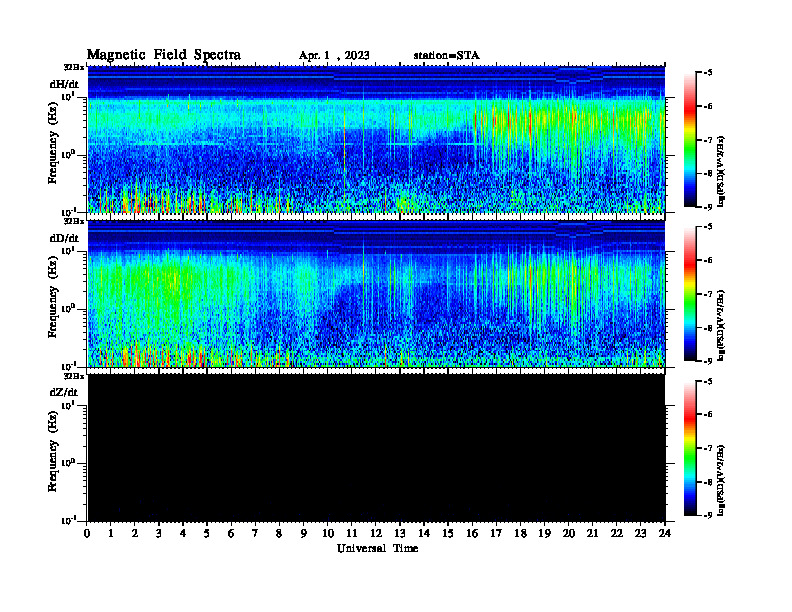This screenshot has height=612, width=792.
Task: Click hour 24 on the Universal Time axis
Action: [x=664, y=533]
